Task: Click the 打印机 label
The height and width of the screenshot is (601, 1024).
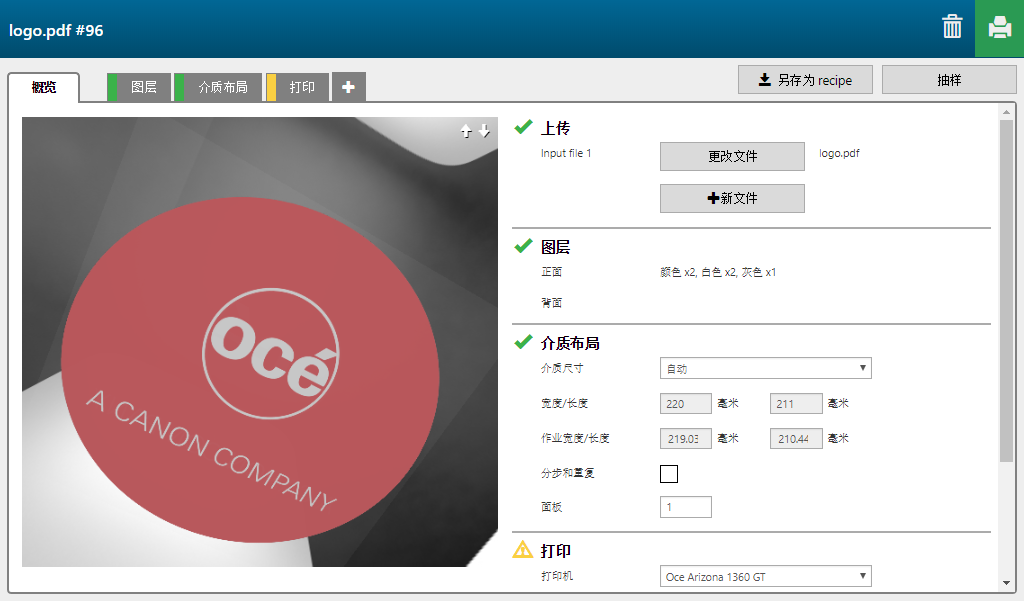Action: (556, 576)
